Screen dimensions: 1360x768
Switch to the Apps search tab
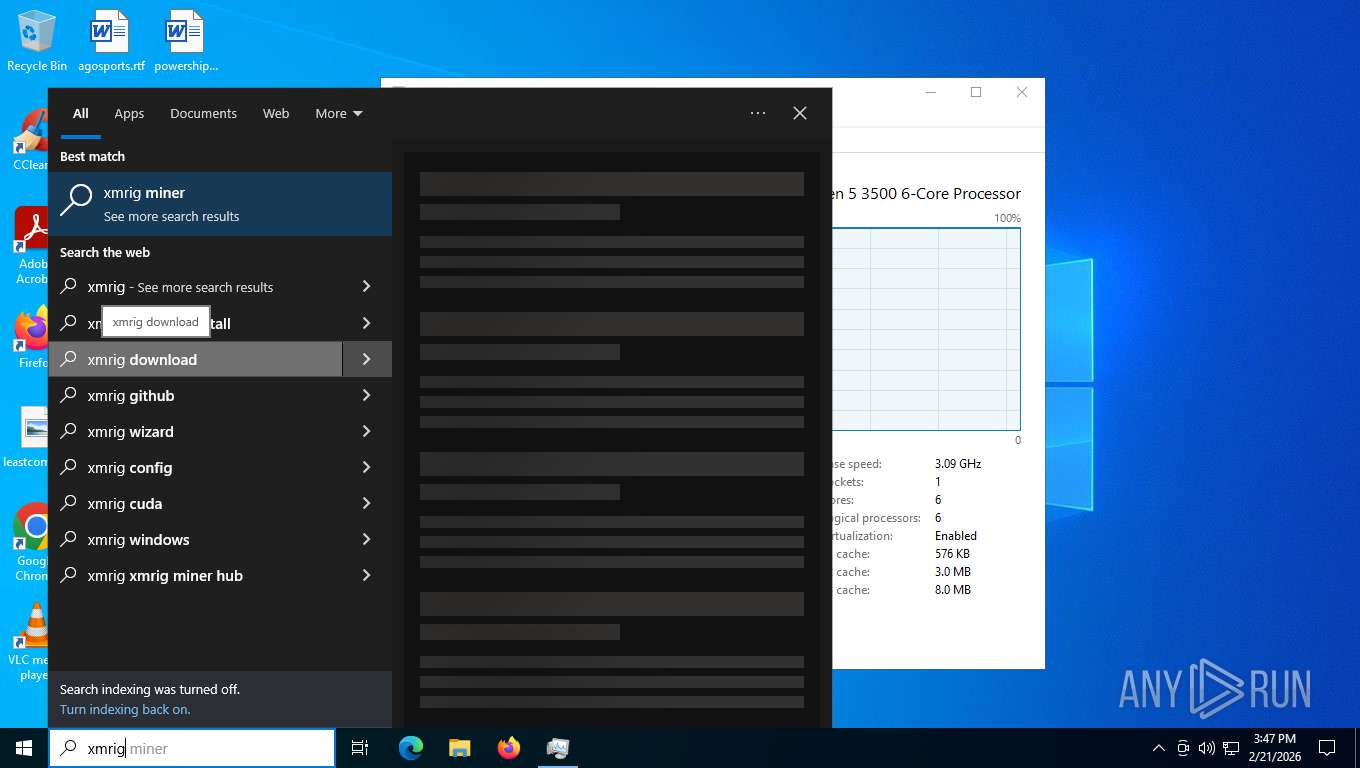[x=129, y=113]
